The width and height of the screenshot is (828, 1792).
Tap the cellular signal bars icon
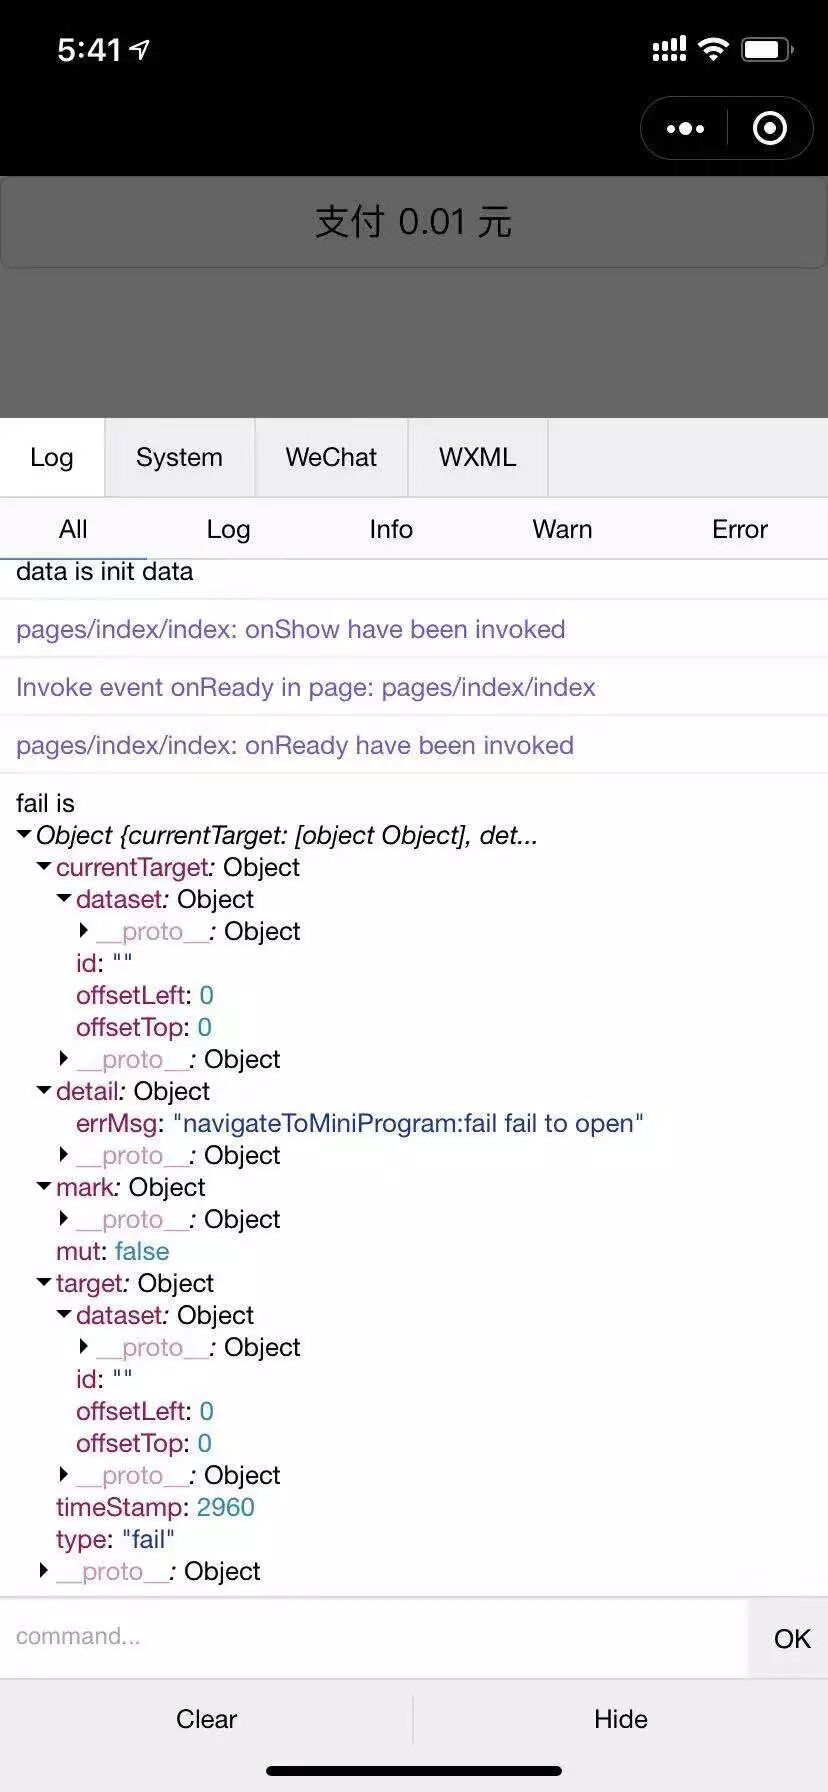(669, 49)
